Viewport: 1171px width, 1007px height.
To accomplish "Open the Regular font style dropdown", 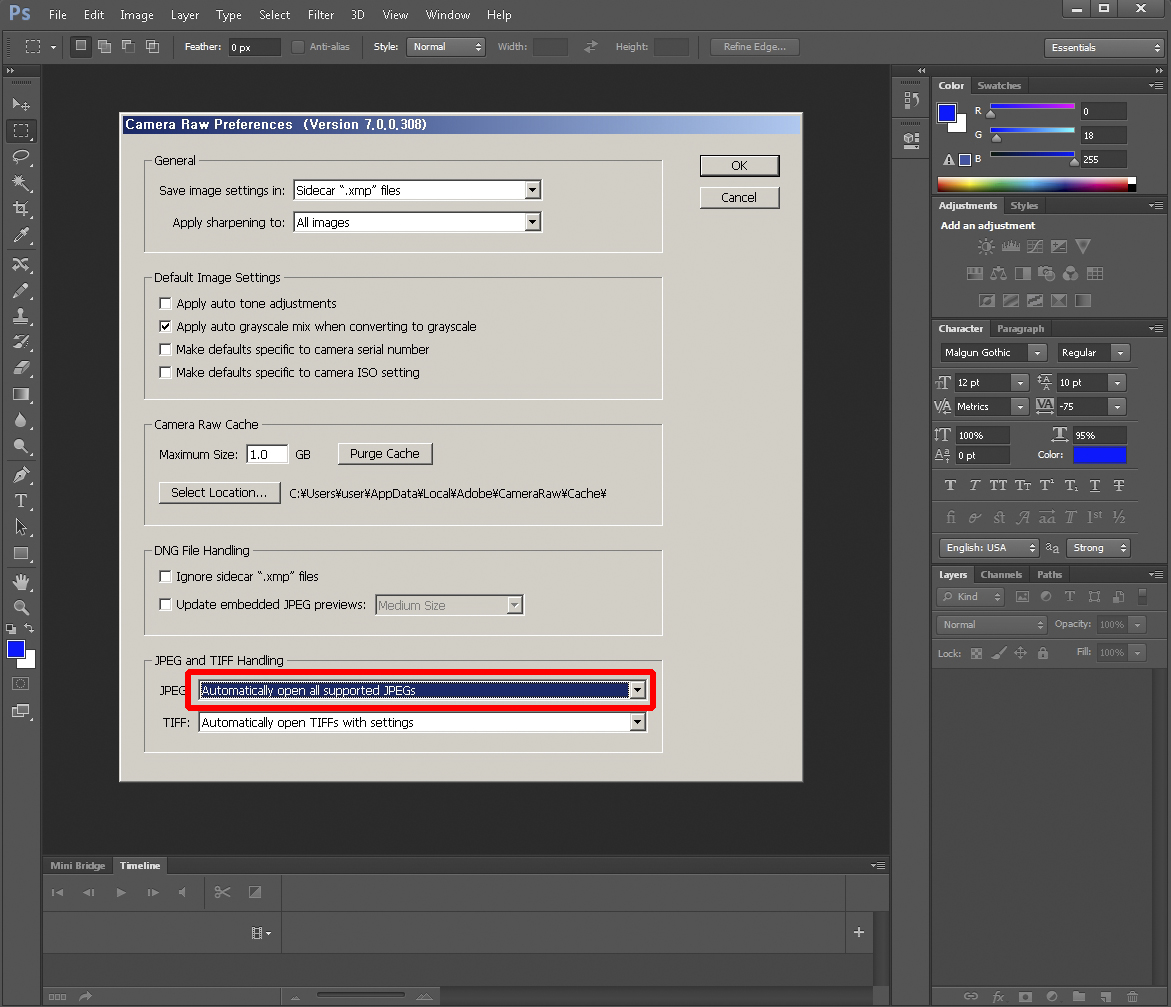I will pos(1093,353).
